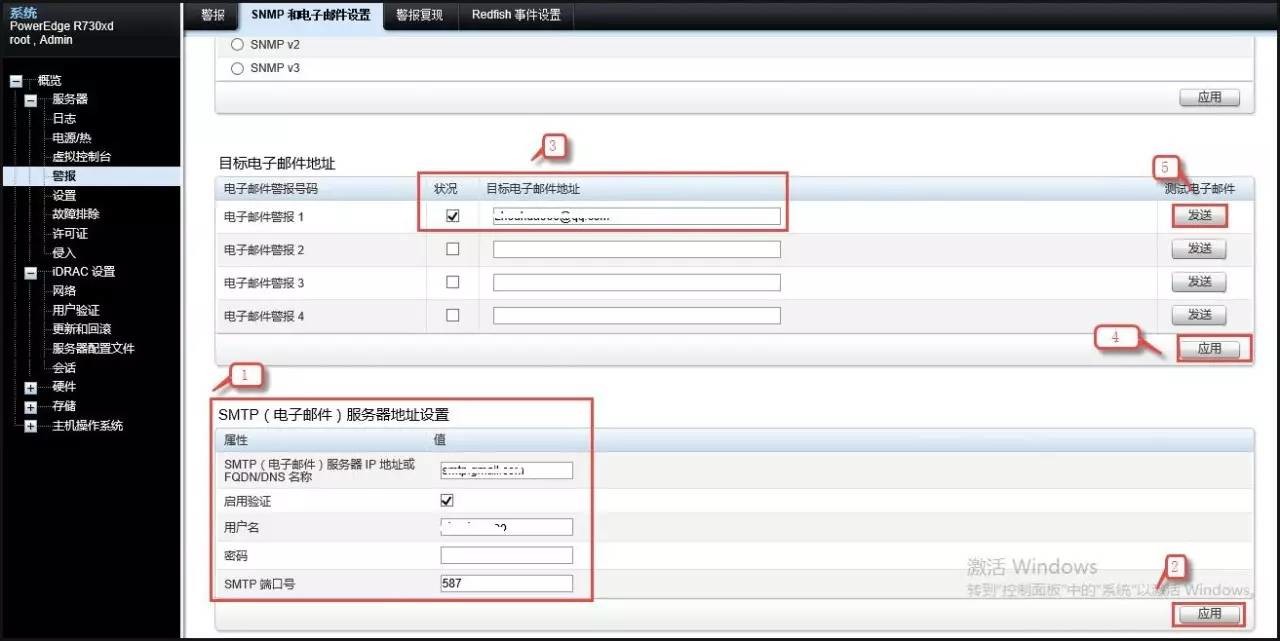Open 概览 in the sidebar
Screen dimensions: 1280x641
click(50, 81)
